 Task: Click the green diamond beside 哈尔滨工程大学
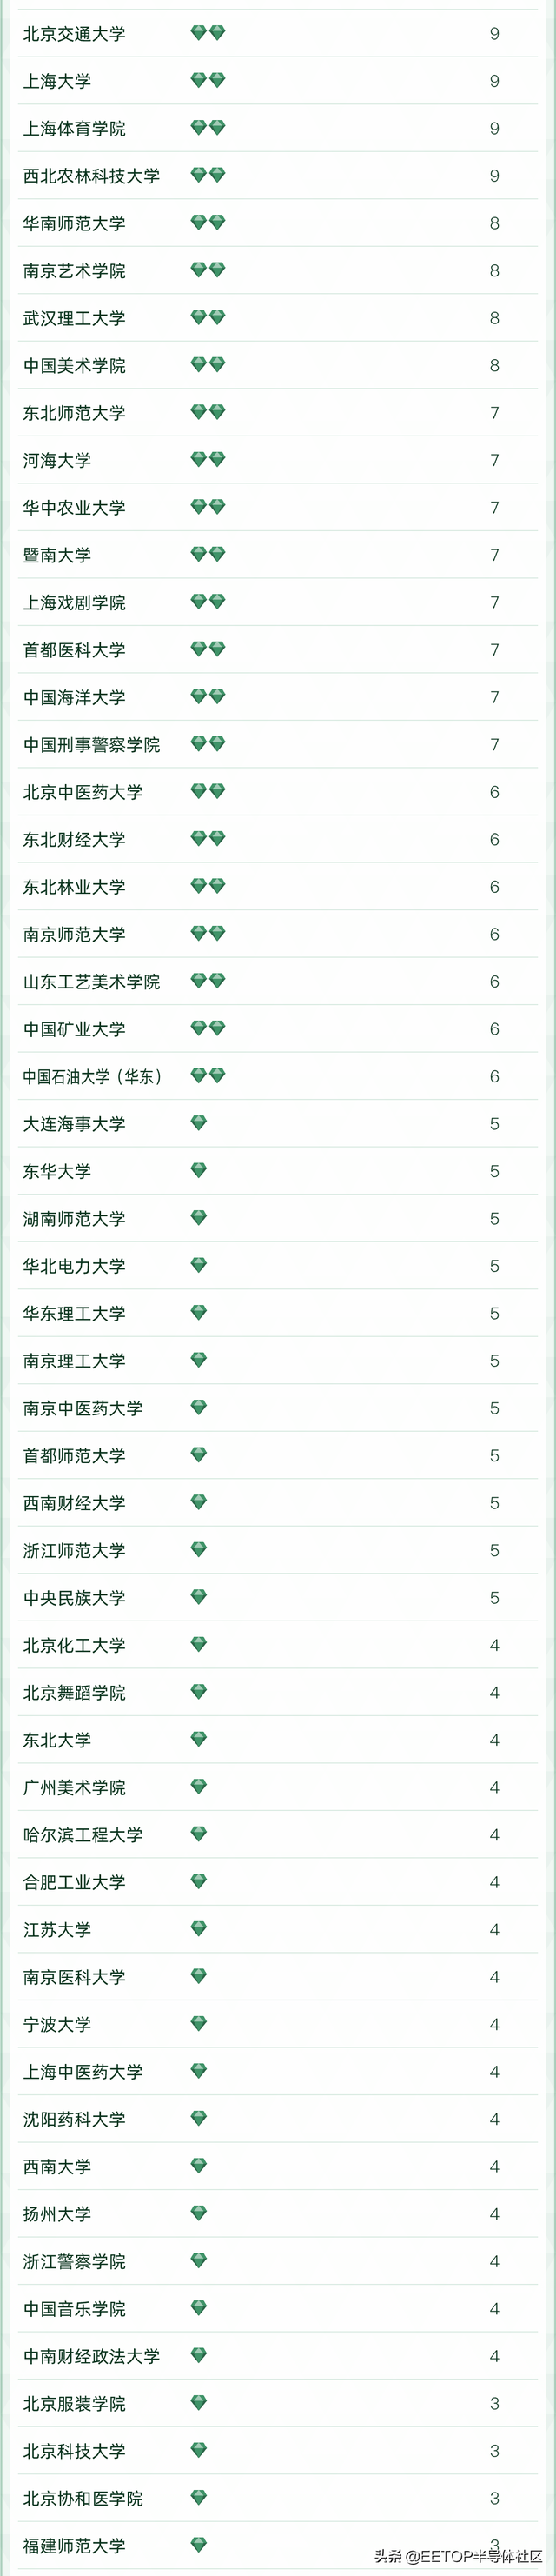tap(199, 1834)
